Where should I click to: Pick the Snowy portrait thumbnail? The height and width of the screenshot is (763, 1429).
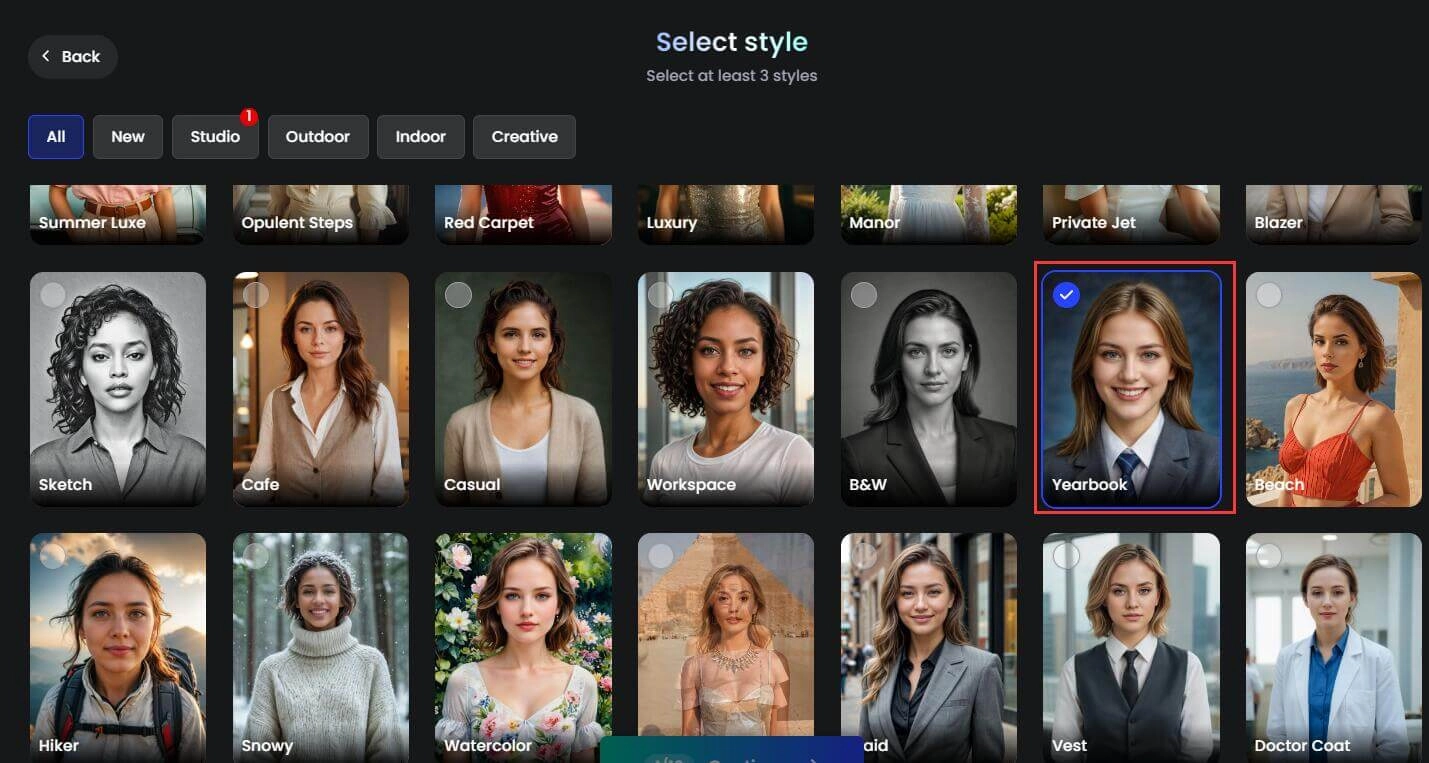click(321, 648)
